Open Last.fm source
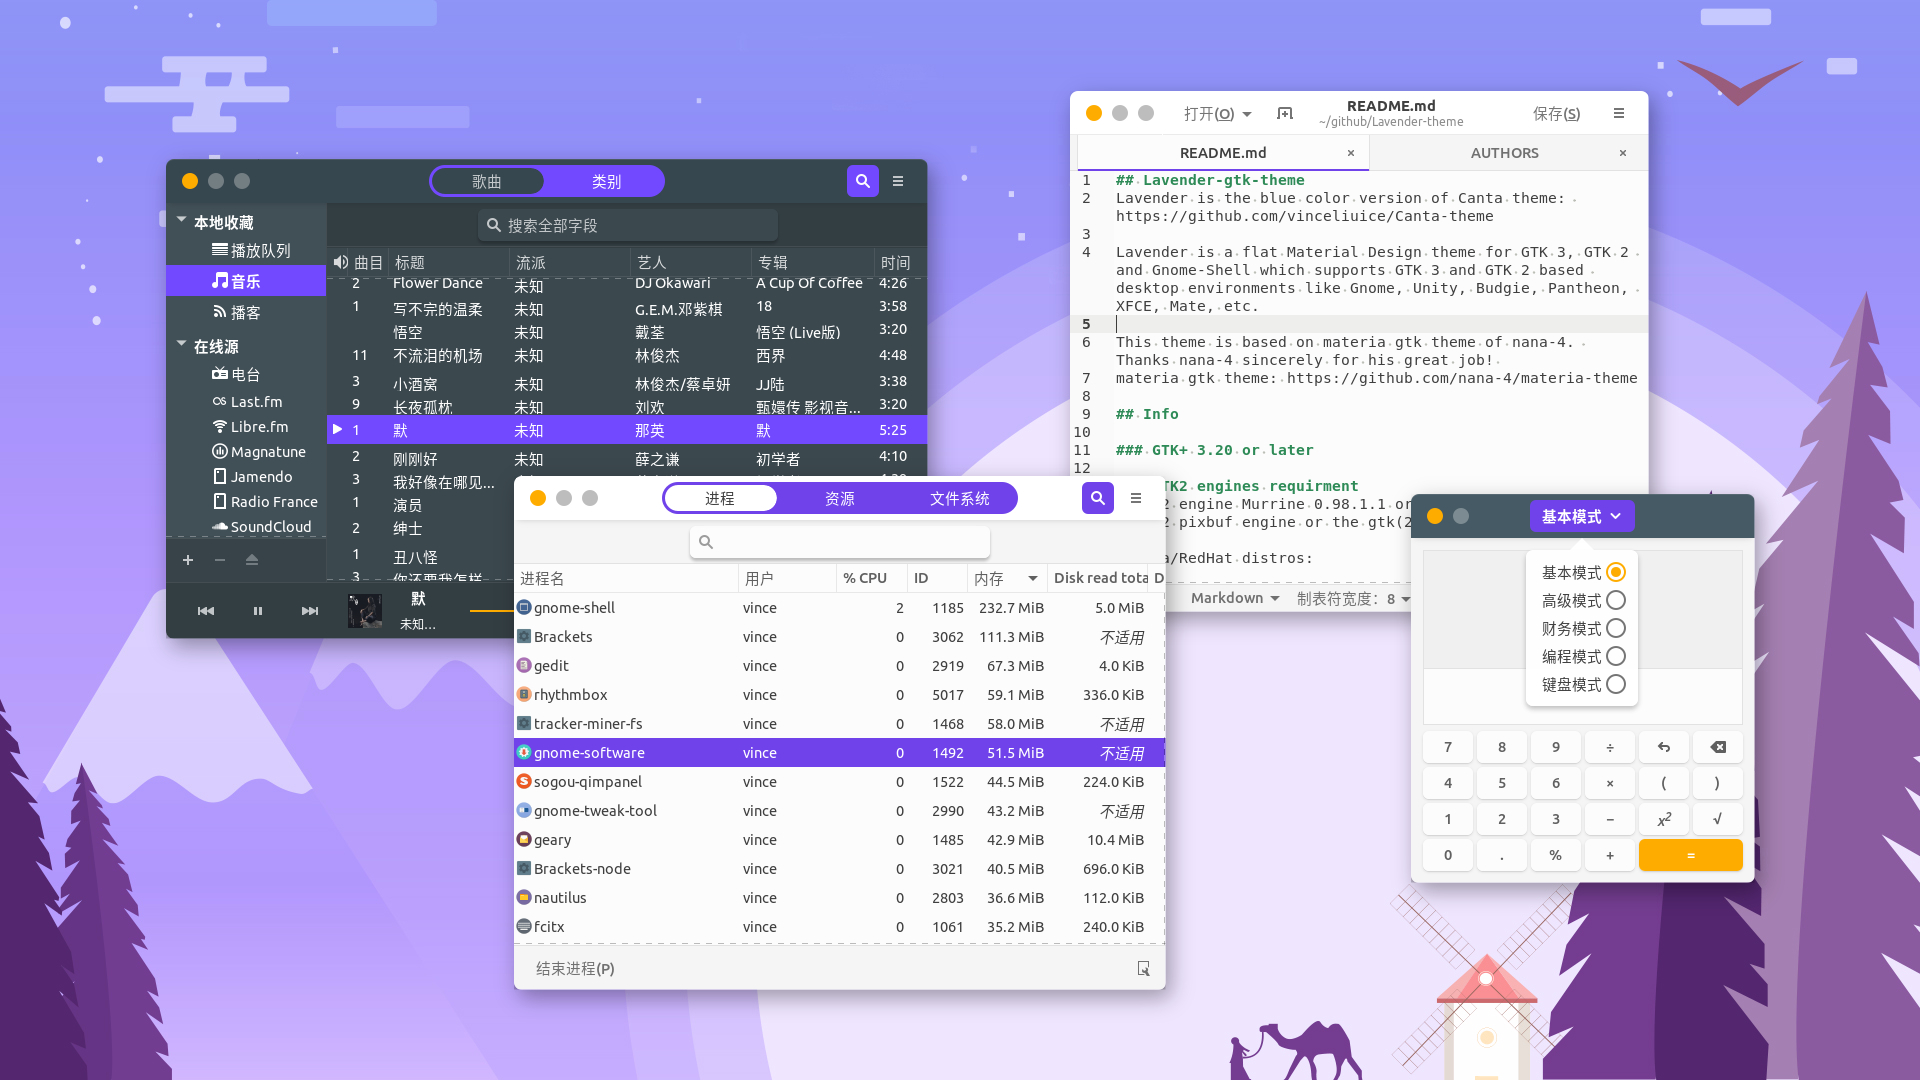The width and height of the screenshot is (1920, 1080). [x=246, y=402]
